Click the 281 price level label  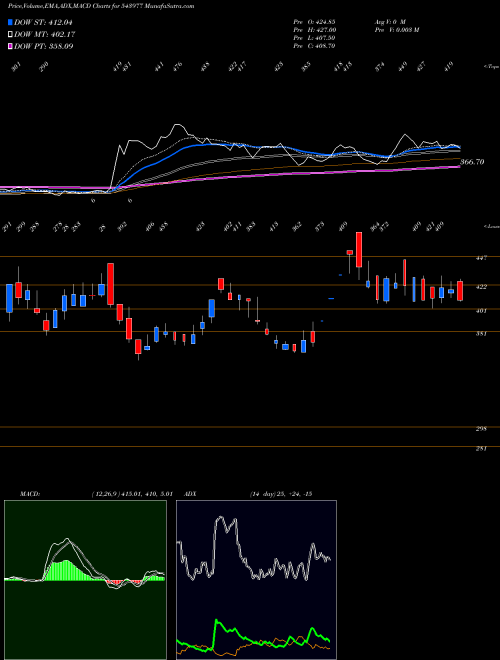pos(481,449)
